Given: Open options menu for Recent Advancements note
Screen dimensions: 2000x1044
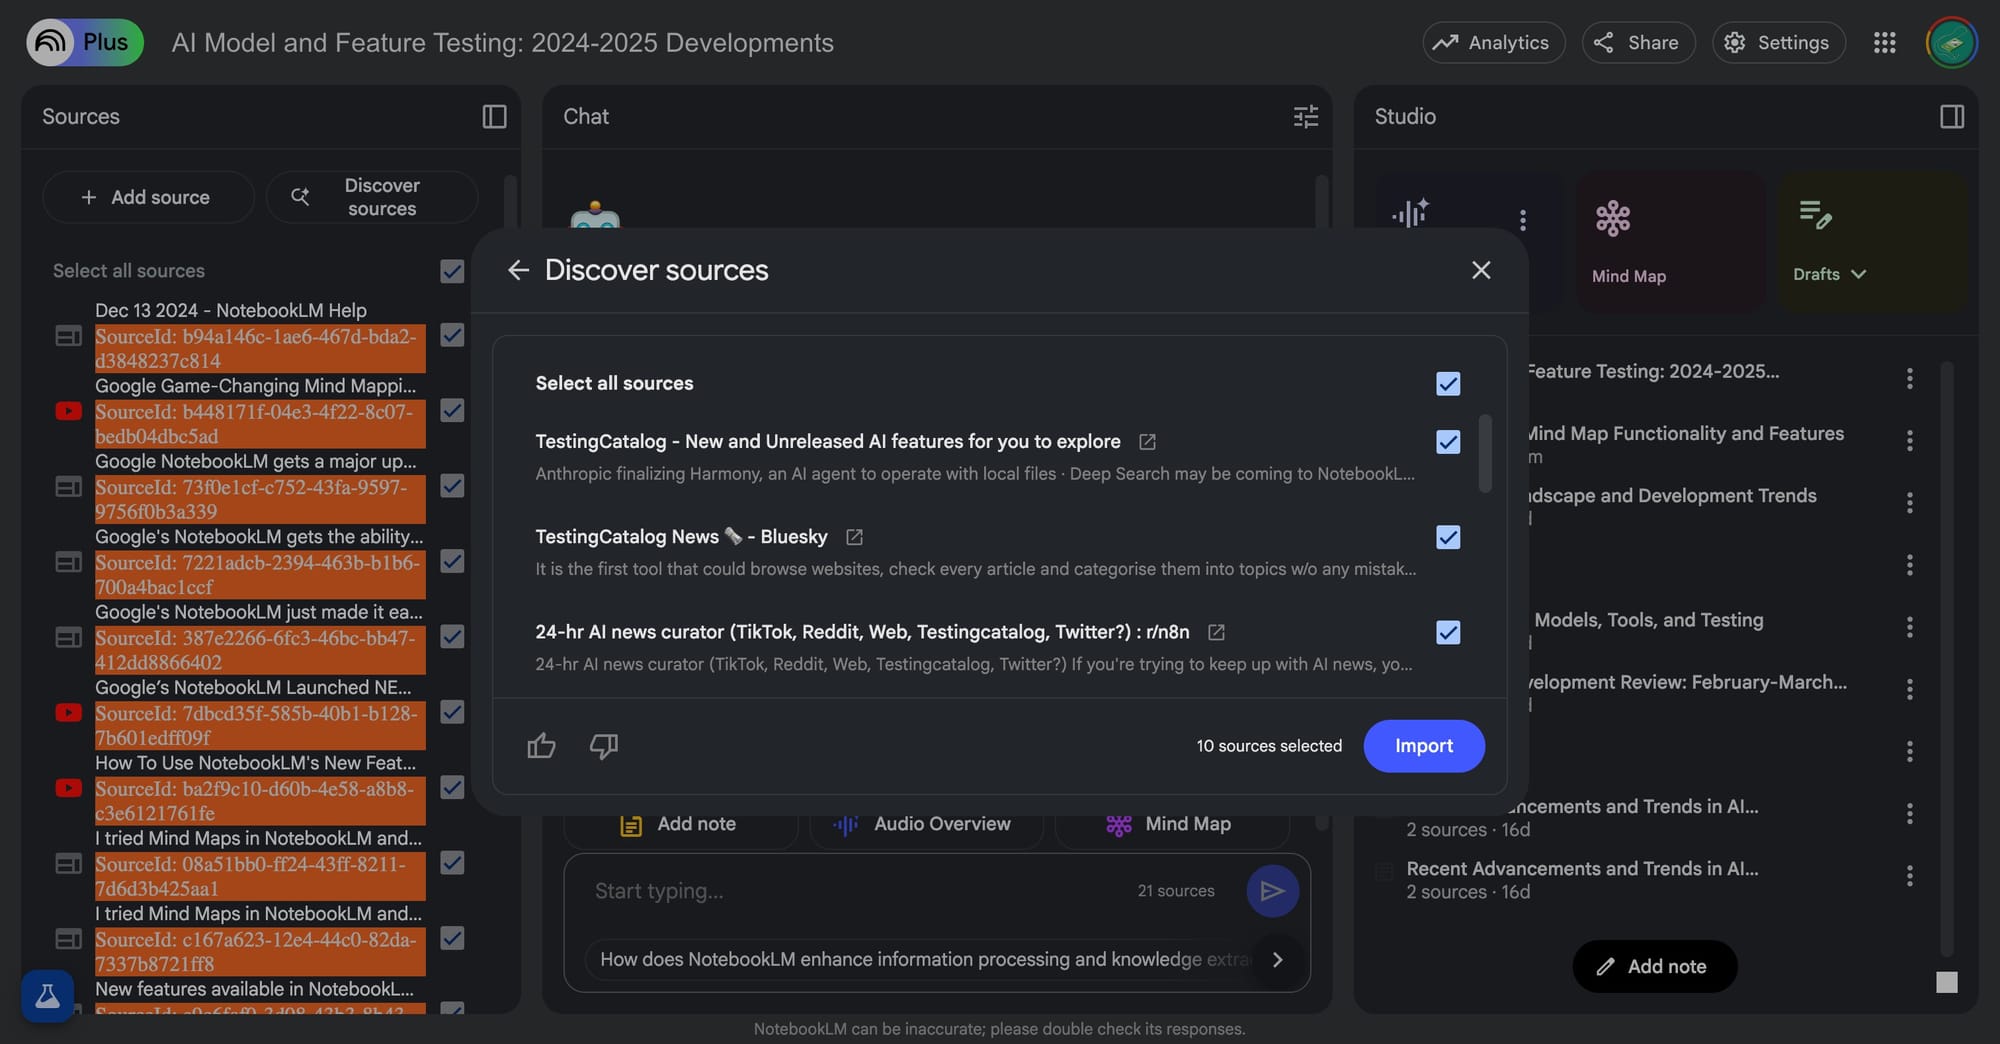Looking at the screenshot, I should [1911, 876].
